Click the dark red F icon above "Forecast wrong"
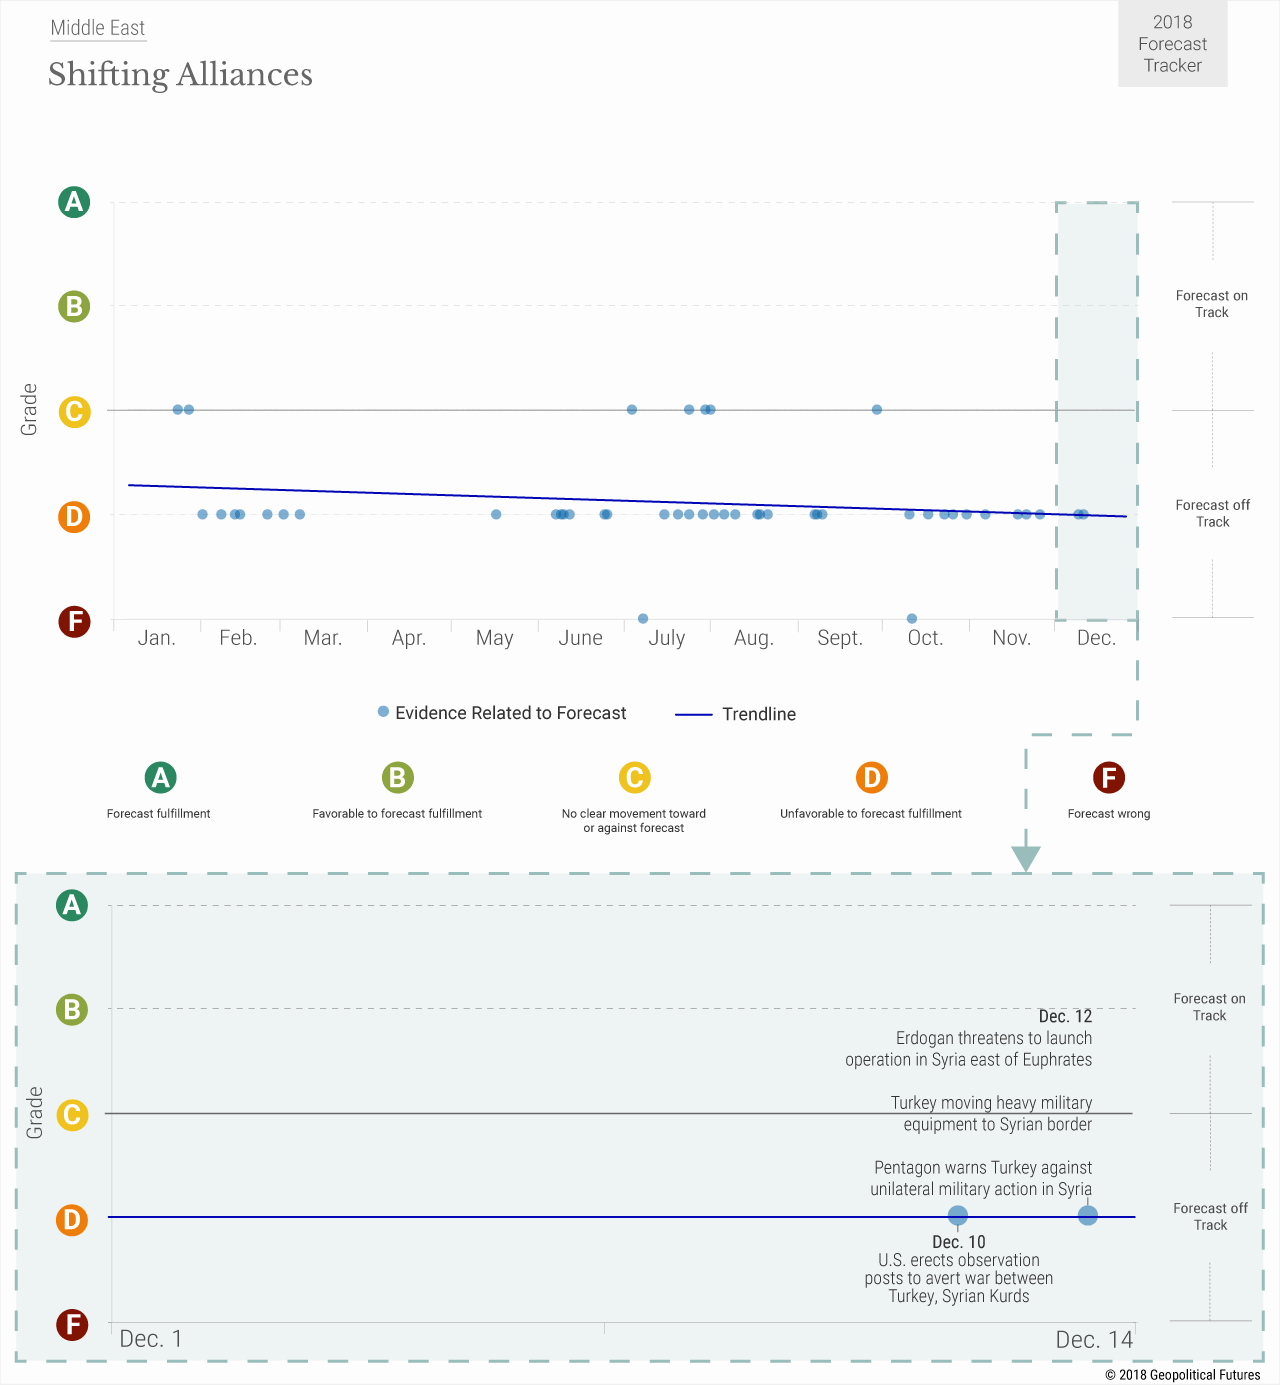This screenshot has height=1385, width=1280. pyautogui.click(x=1108, y=777)
